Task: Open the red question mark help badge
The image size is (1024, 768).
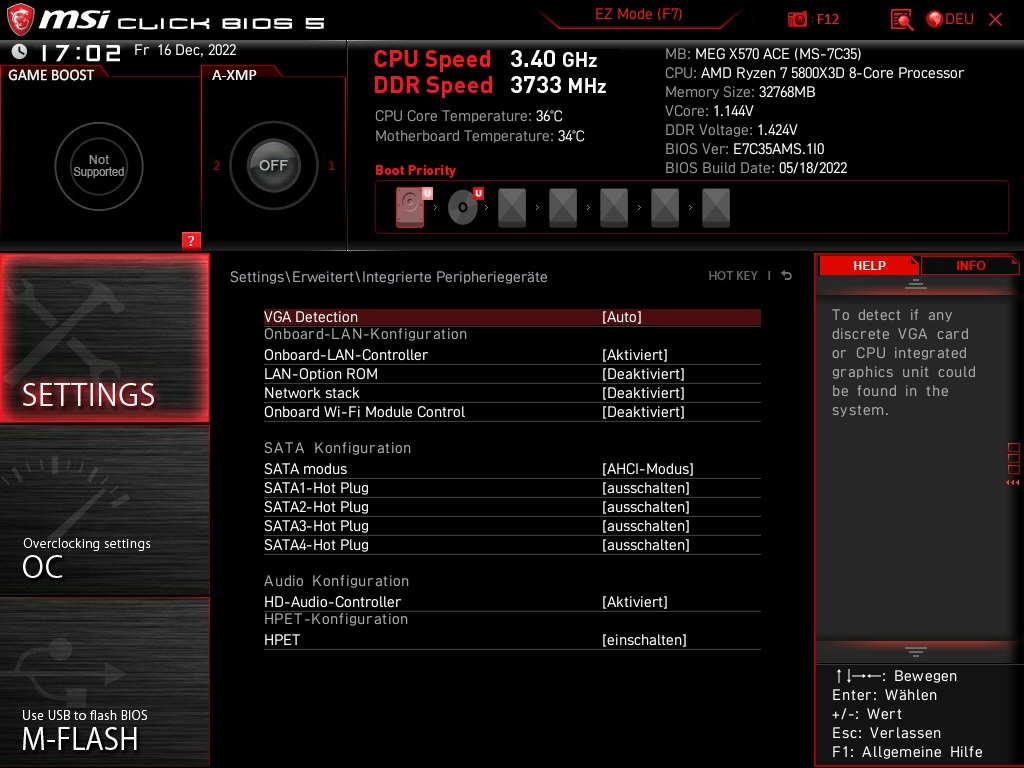Action: coord(191,240)
